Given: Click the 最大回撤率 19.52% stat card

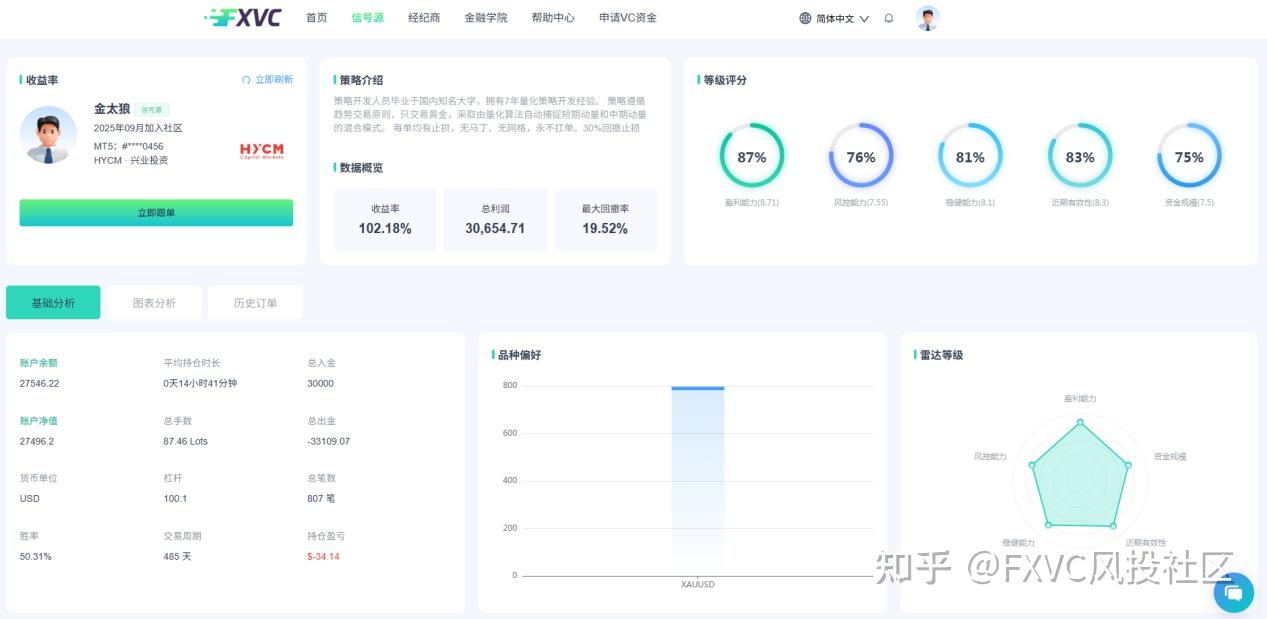Looking at the screenshot, I should (605, 220).
